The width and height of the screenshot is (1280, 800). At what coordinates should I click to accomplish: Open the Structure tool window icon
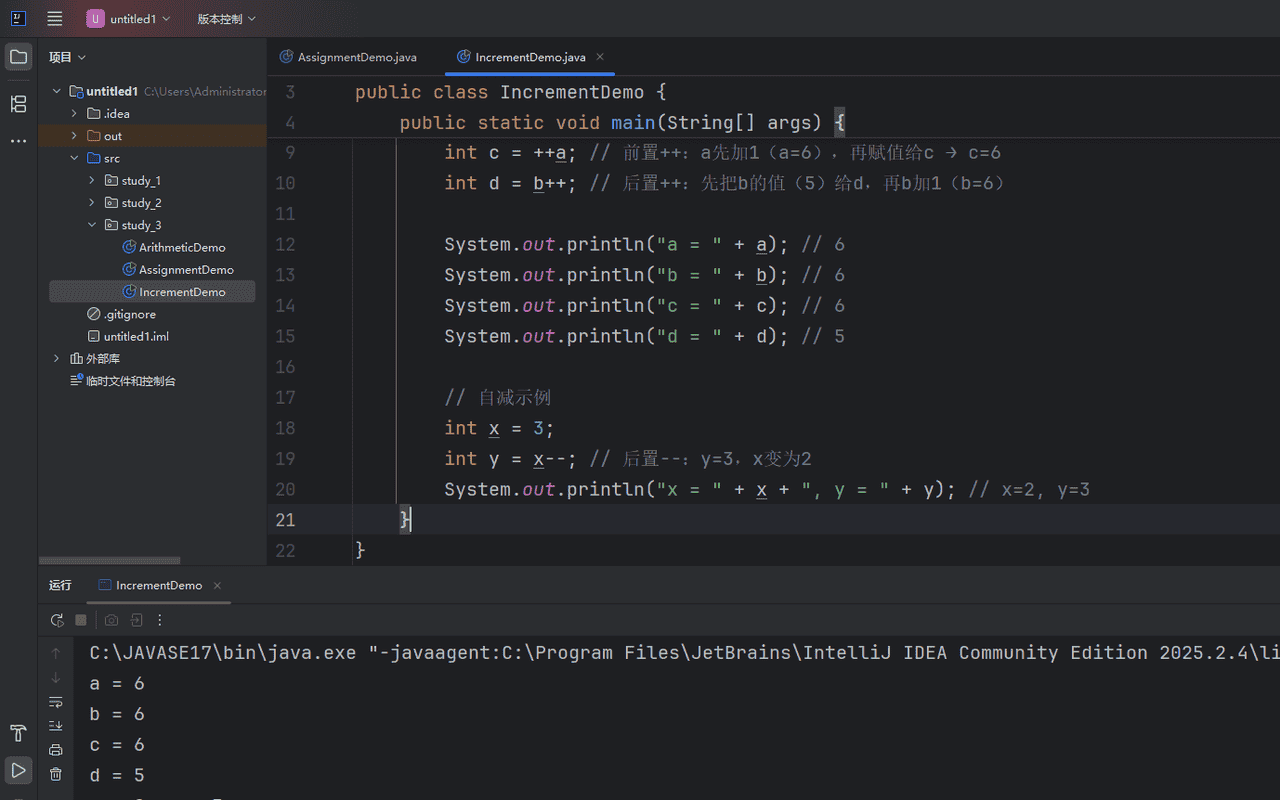click(x=18, y=104)
